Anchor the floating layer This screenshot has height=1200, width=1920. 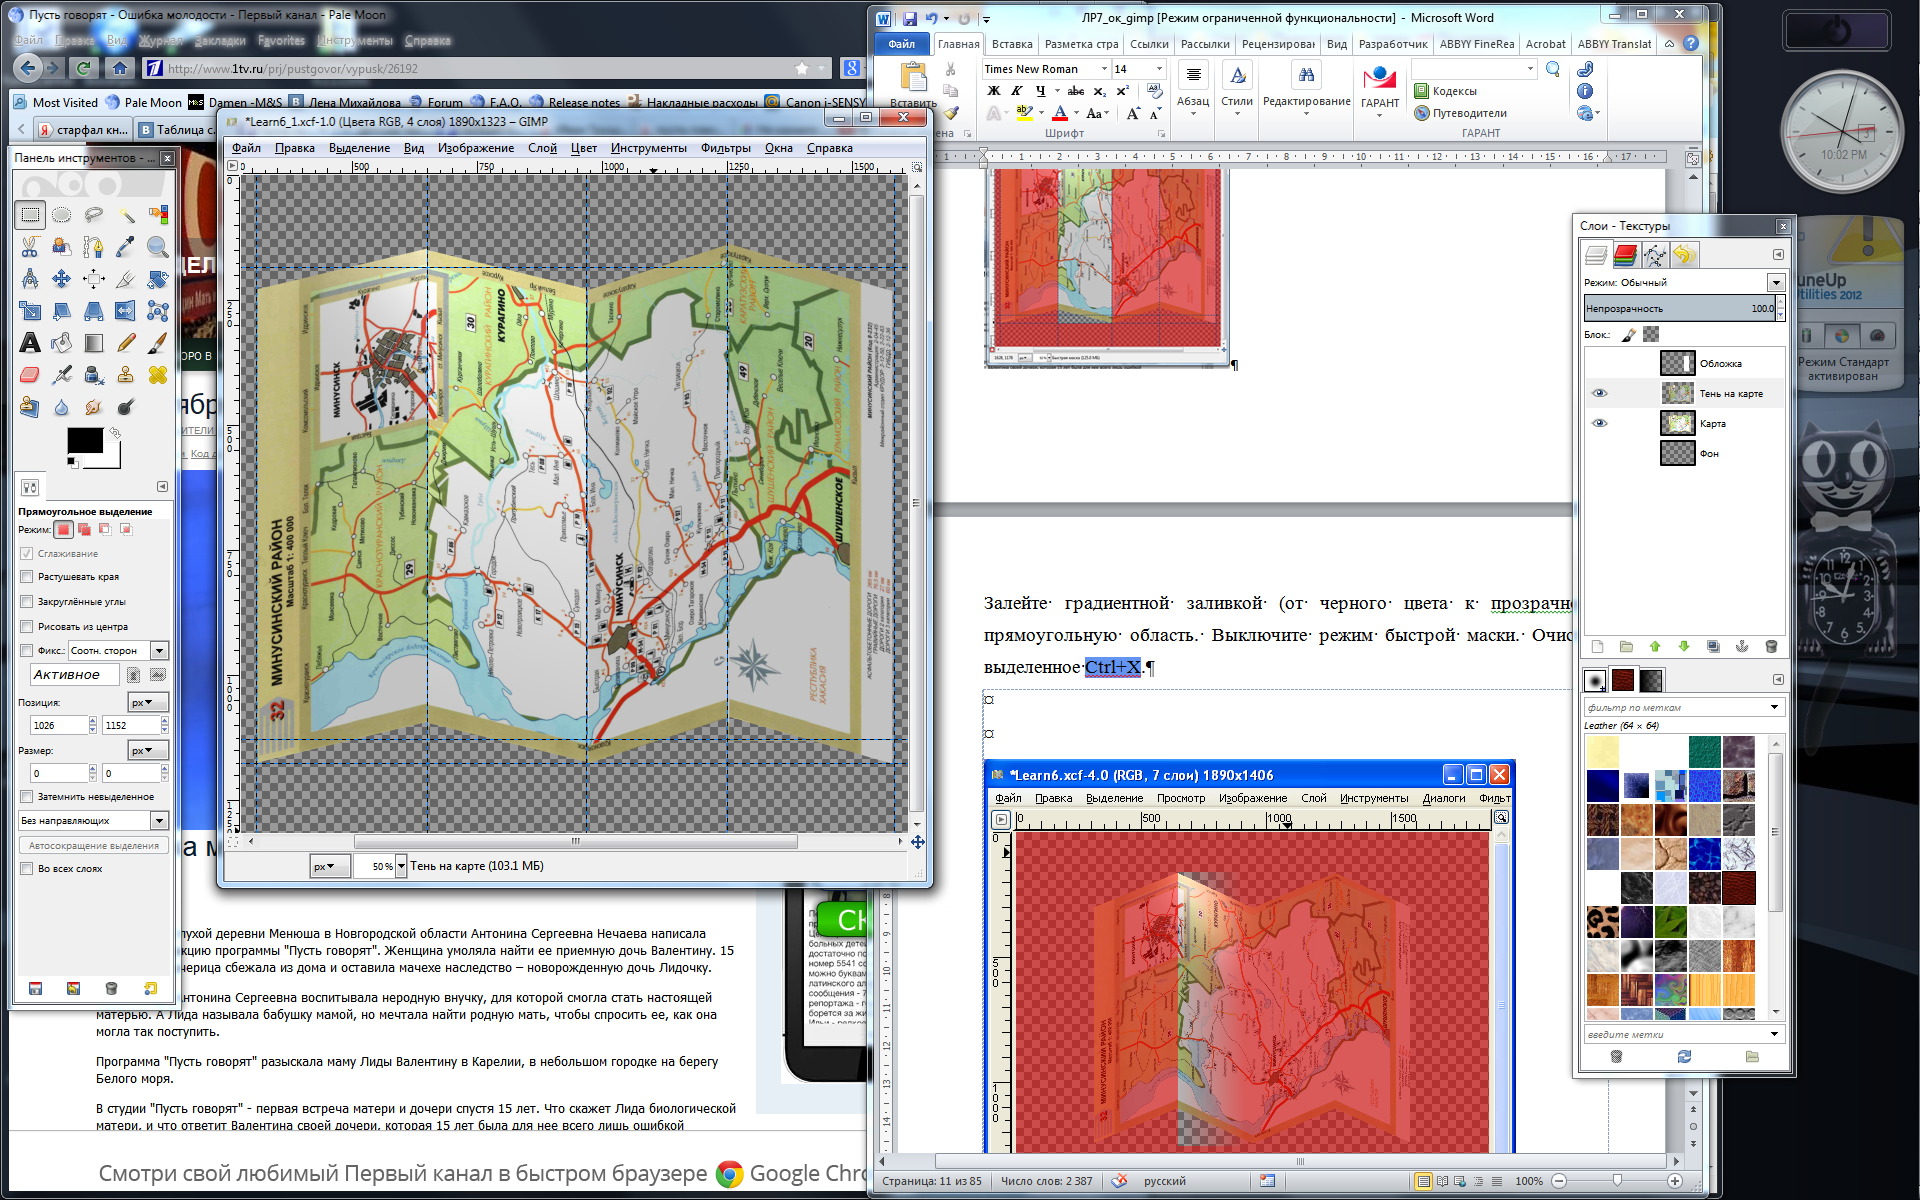pos(1742,647)
